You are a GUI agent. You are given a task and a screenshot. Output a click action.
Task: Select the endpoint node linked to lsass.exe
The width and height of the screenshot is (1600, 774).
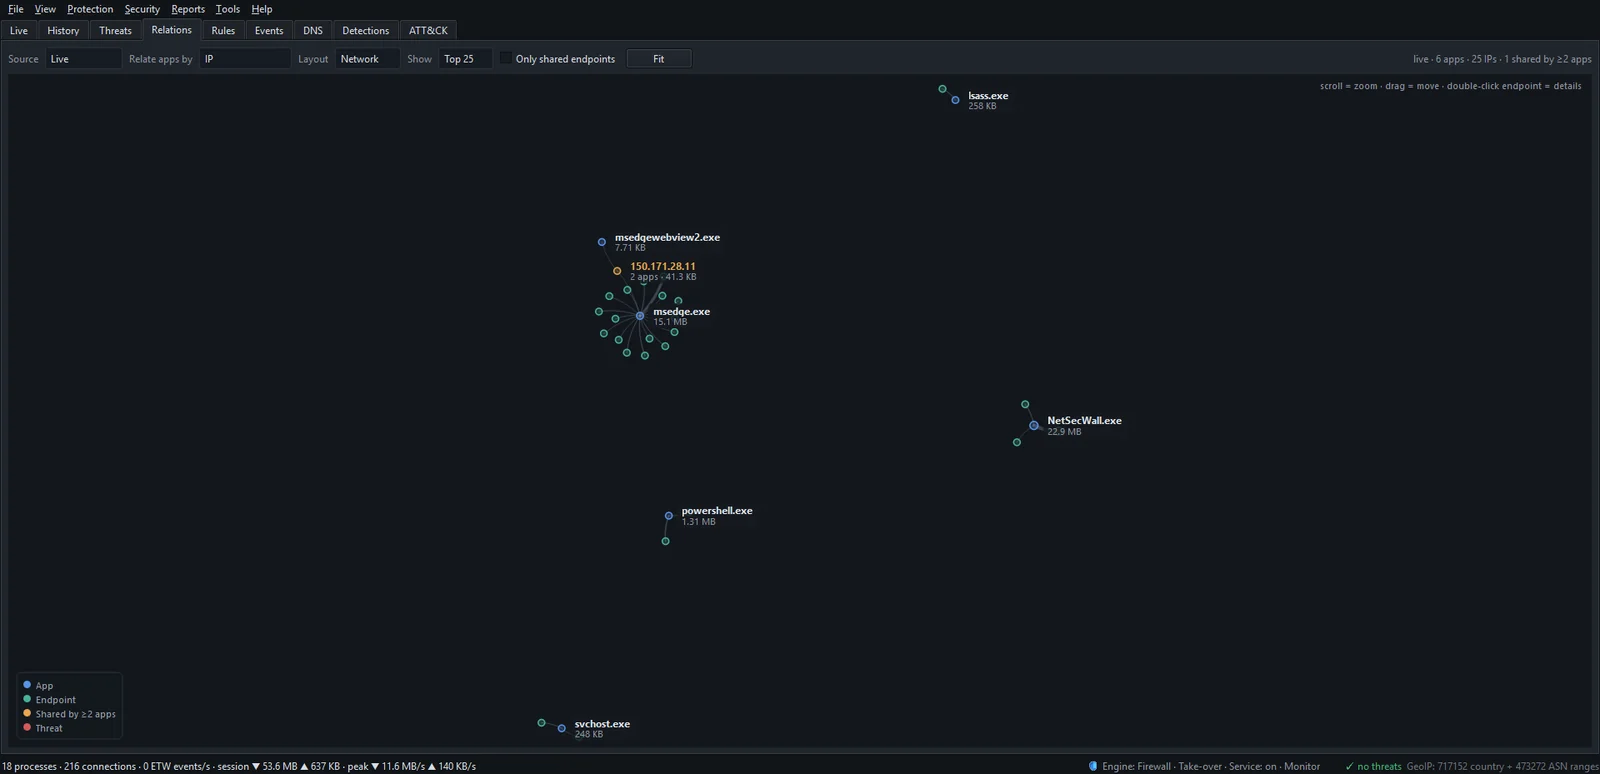(942, 89)
